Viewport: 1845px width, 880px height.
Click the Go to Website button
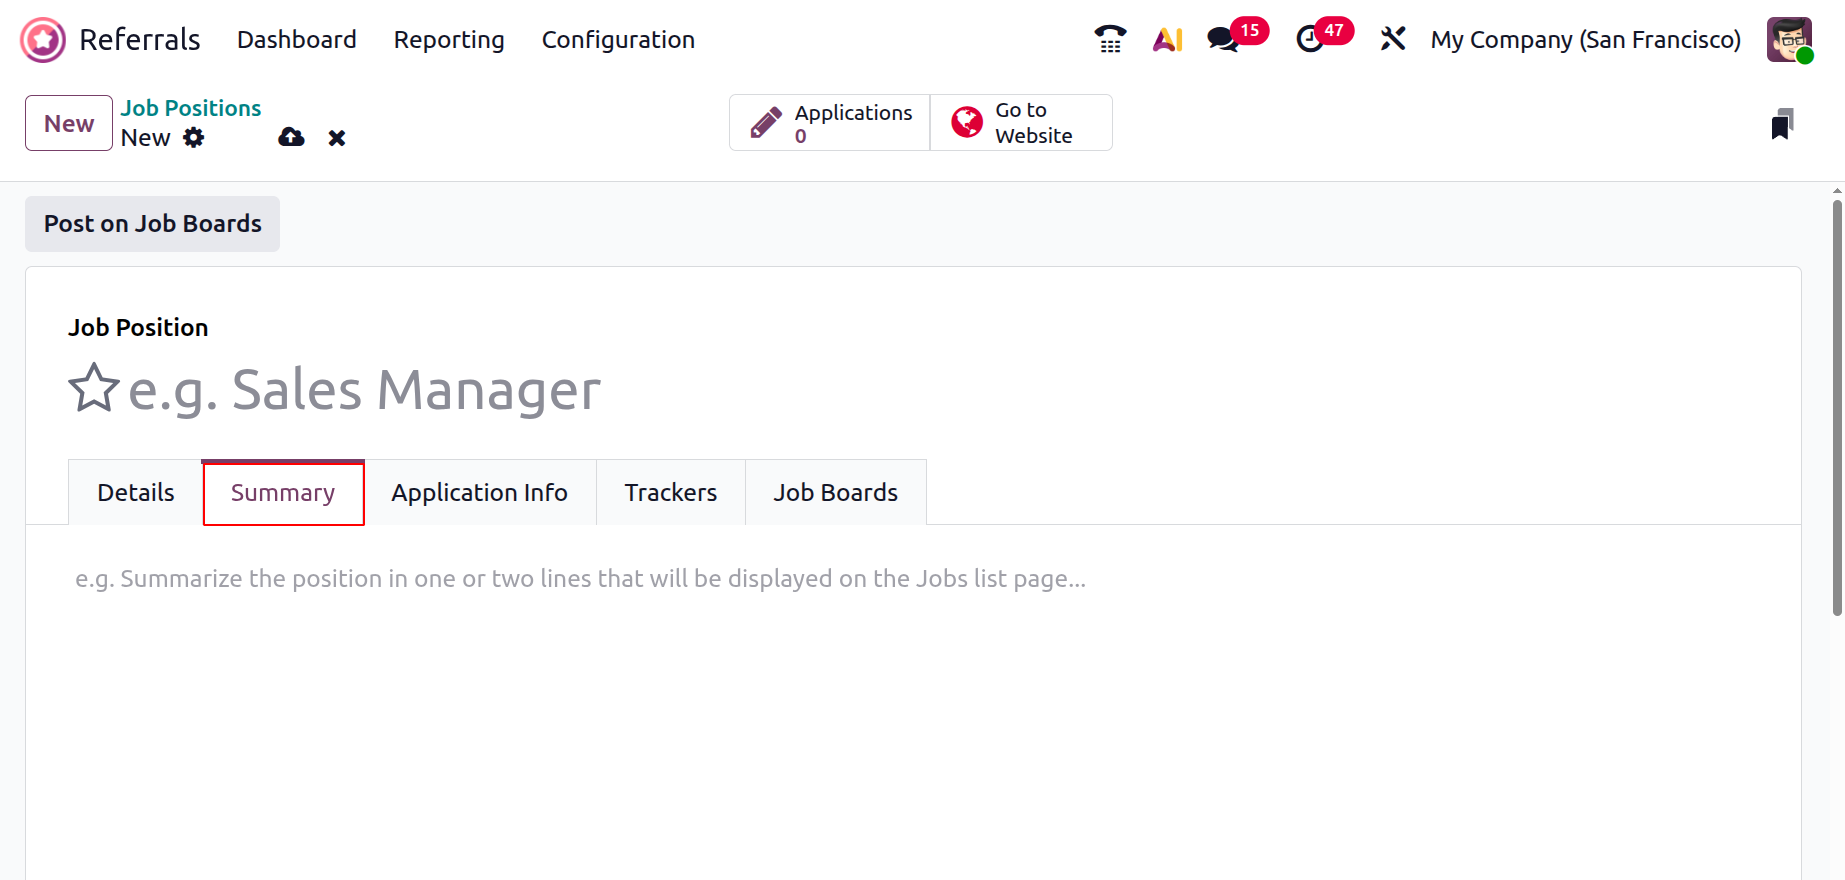click(x=1021, y=123)
